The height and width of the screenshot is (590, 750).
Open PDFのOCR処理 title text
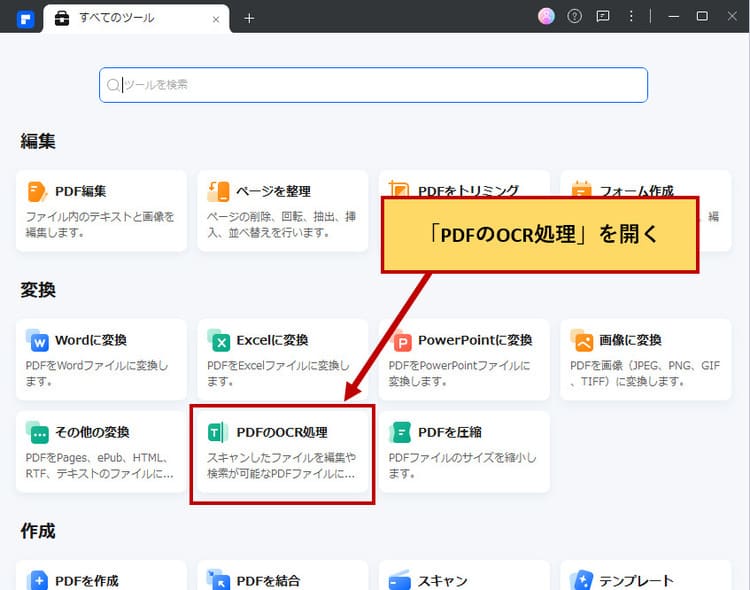tap(282, 433)
